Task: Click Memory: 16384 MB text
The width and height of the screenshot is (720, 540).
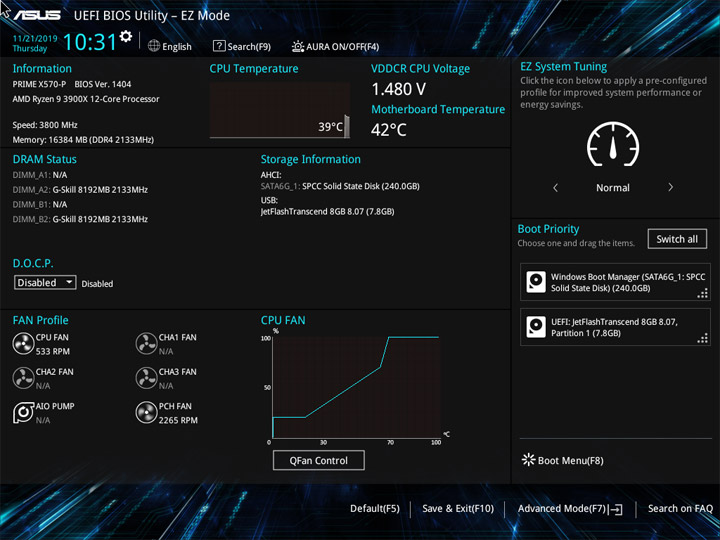Action: [x=83, y=140]
